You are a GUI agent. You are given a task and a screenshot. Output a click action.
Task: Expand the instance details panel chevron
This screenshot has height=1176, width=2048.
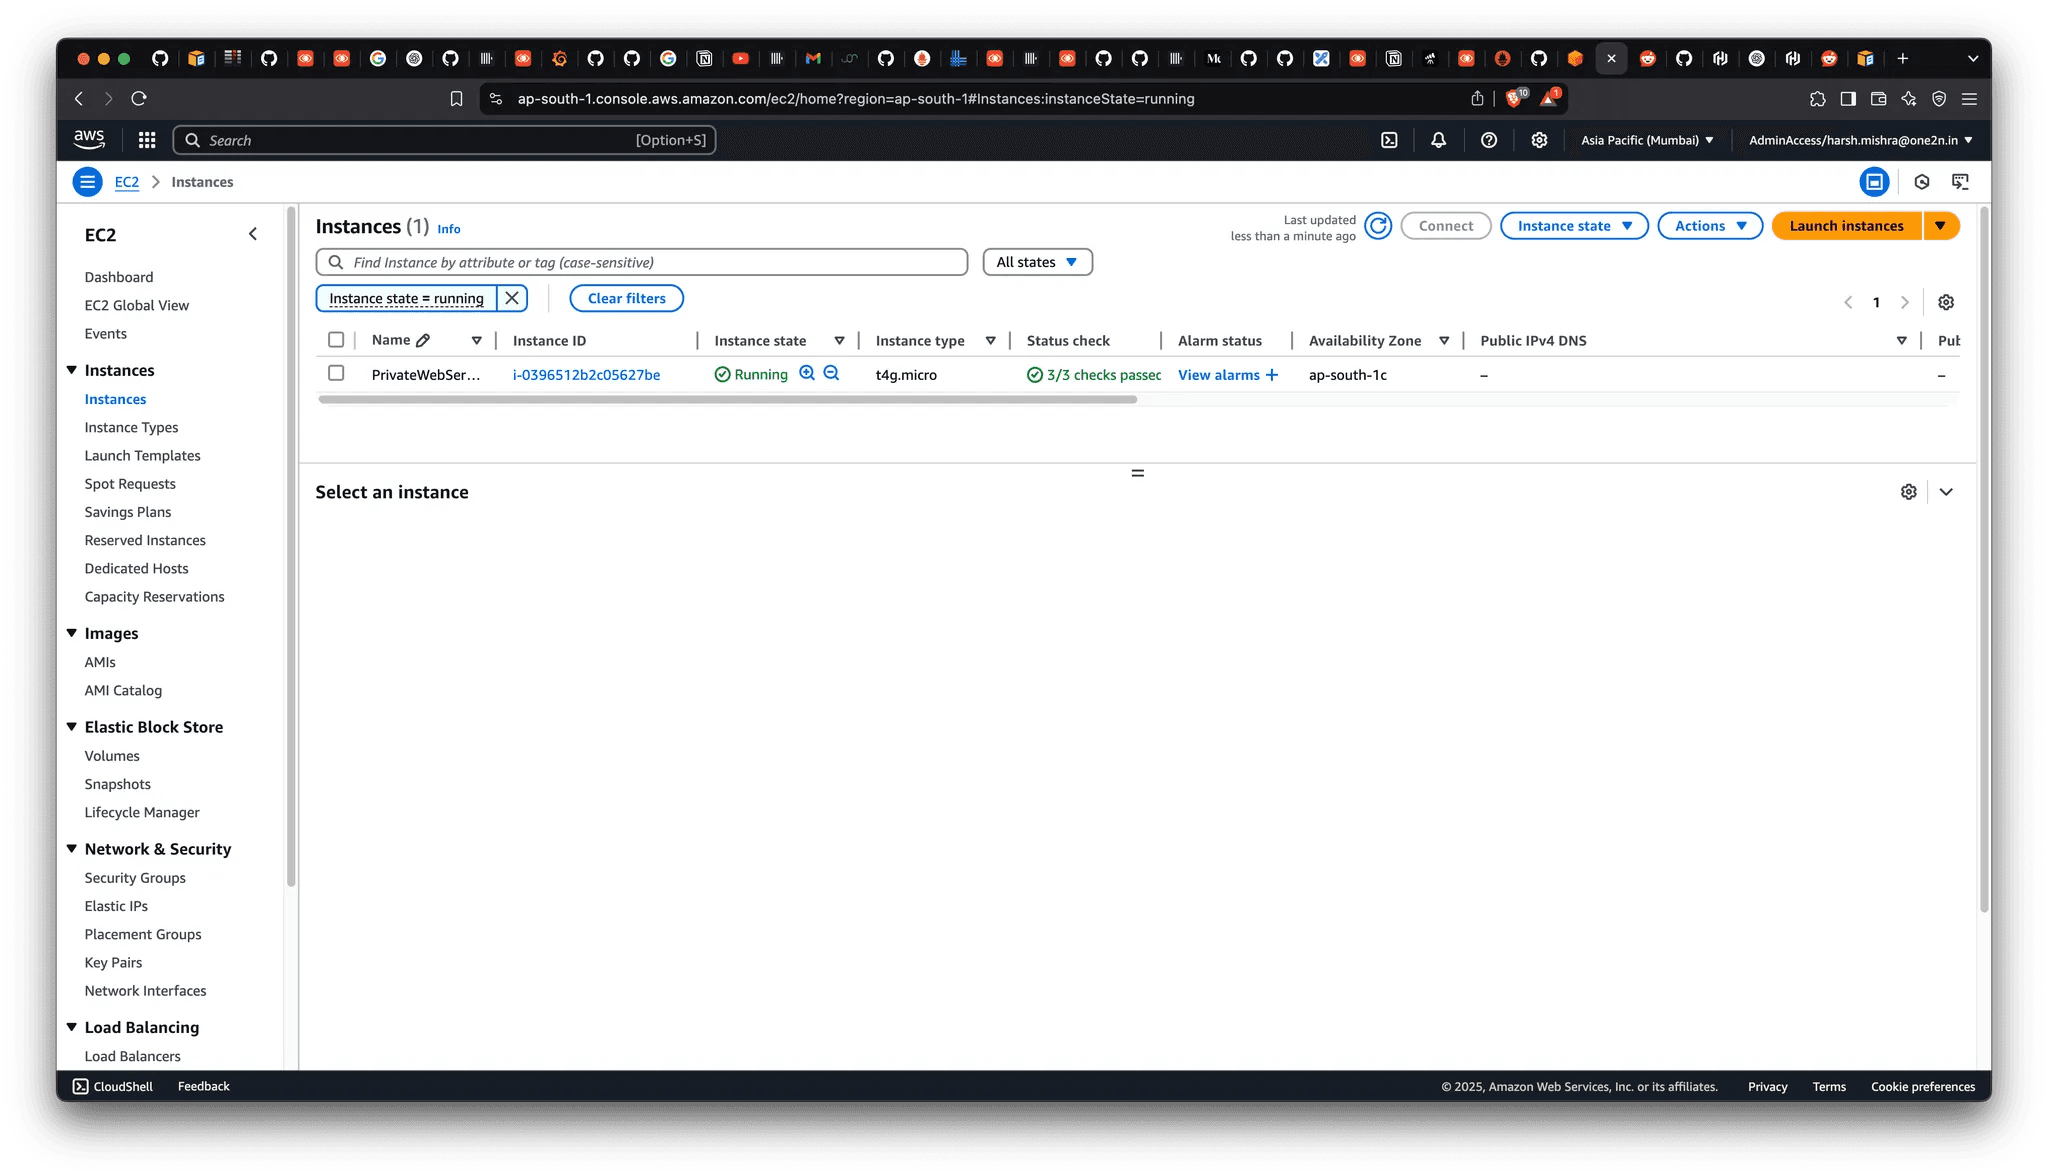(x=1946, y=492)
